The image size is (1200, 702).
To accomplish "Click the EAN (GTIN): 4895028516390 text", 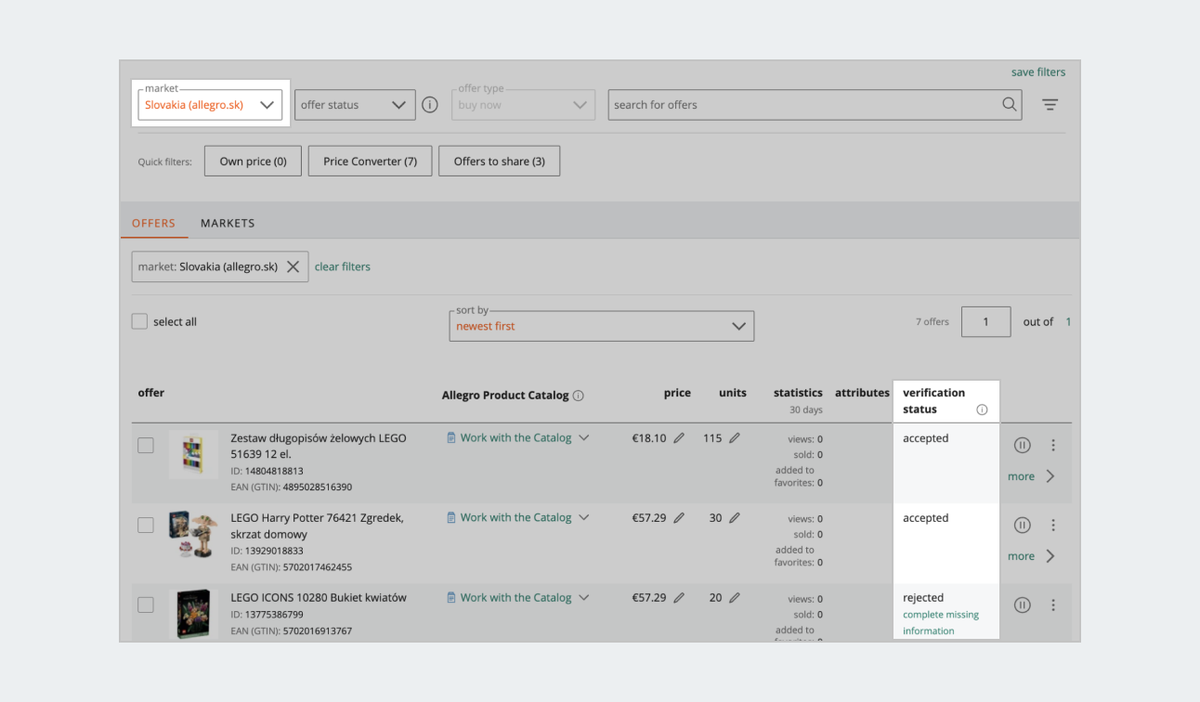I will 291,487.
